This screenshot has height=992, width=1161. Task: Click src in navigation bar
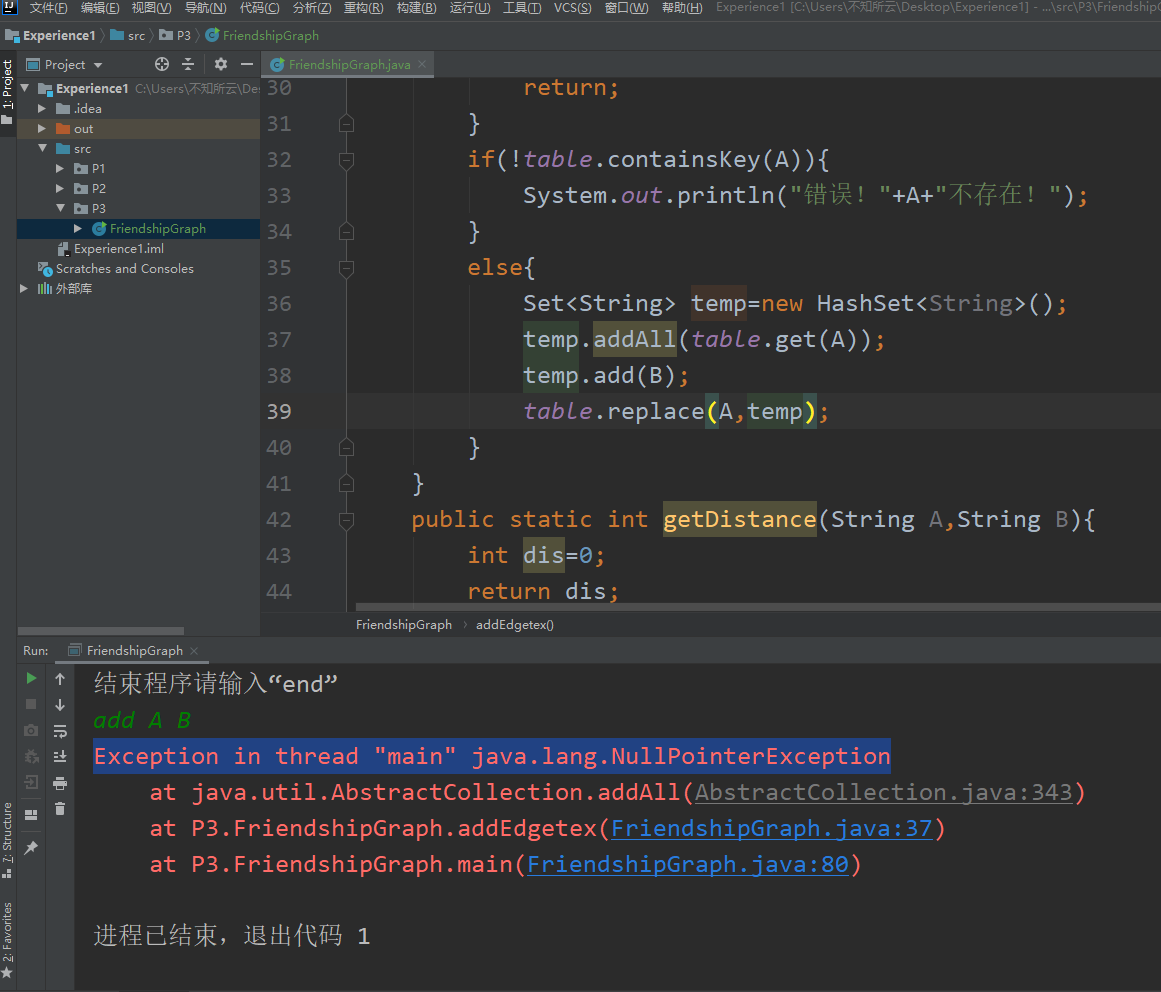tap(128, 36)
